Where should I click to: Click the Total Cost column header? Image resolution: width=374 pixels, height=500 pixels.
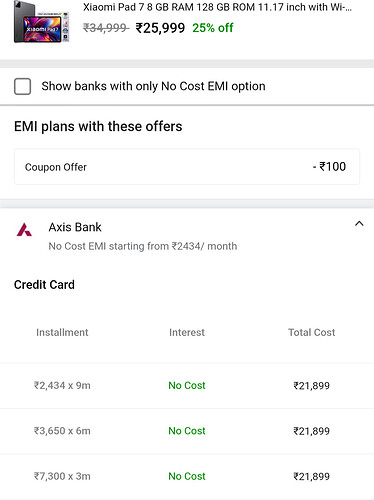tap(312, 332)
